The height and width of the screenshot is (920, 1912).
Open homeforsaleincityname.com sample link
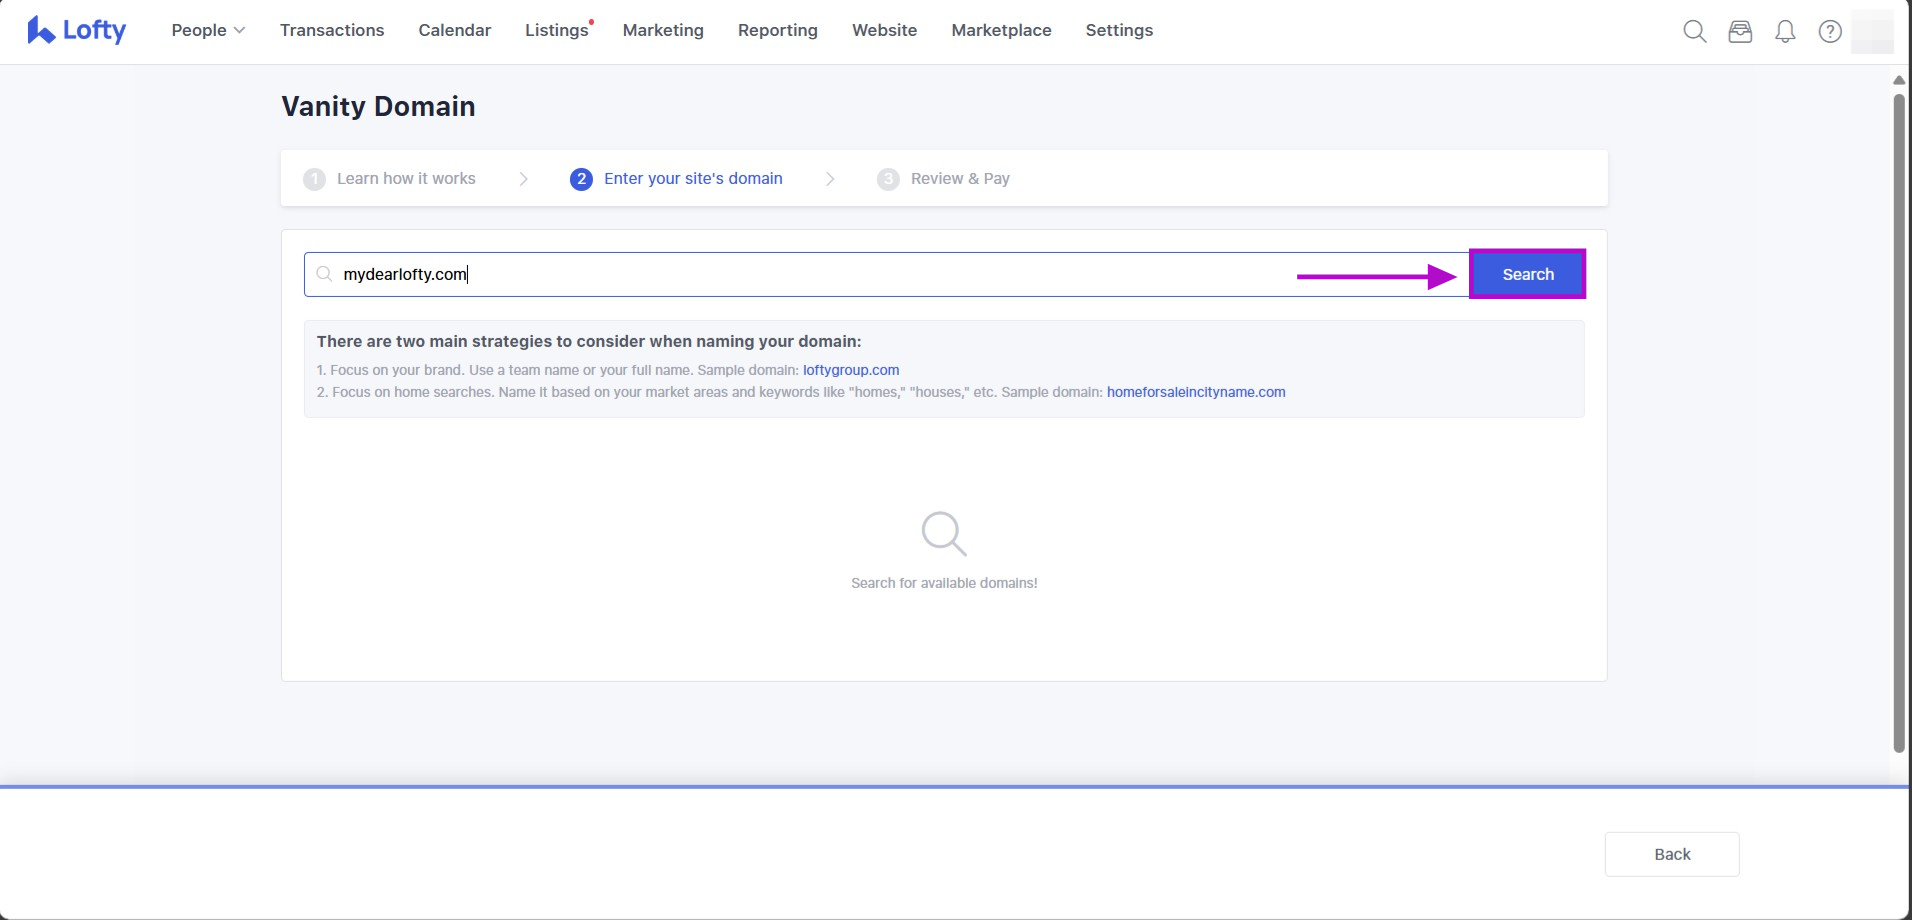coord(1195,392)
